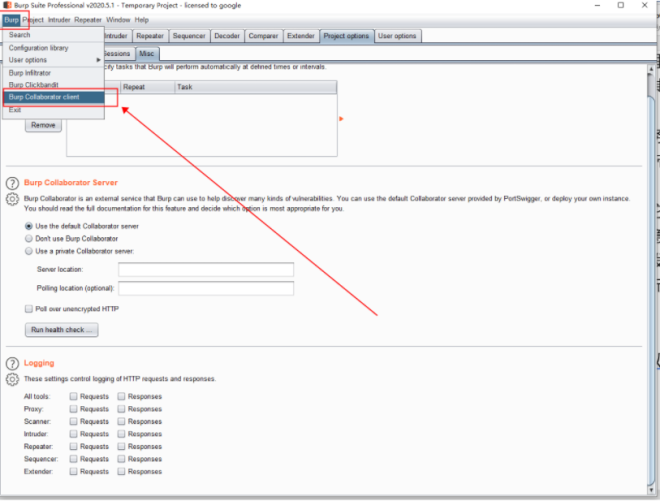This screenshot has width=660, height=501.
Task: Click the Burp Collaborator Server settings gear
Action: tap(13, 200)
